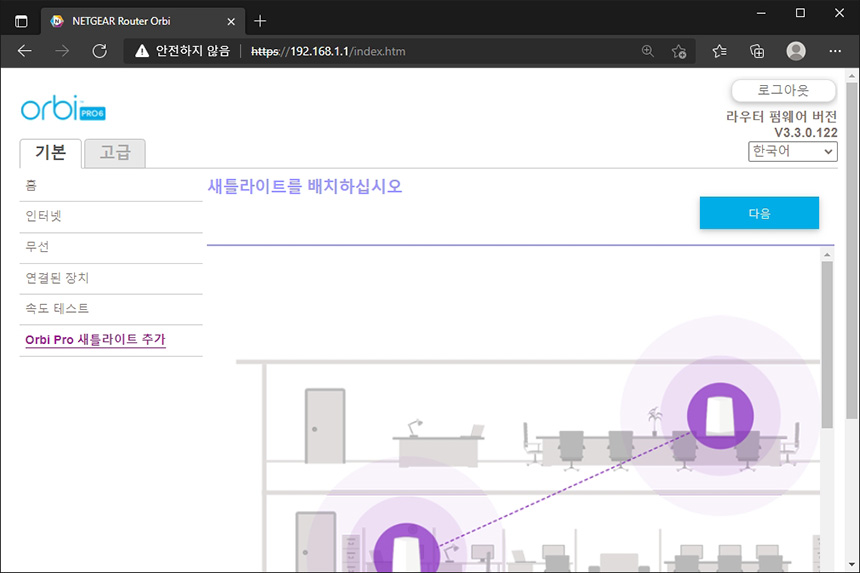The width and height of the screenshot is (860, 573).
Task: Click the inner content scrollbar up arrow
Action: point(827,255)
